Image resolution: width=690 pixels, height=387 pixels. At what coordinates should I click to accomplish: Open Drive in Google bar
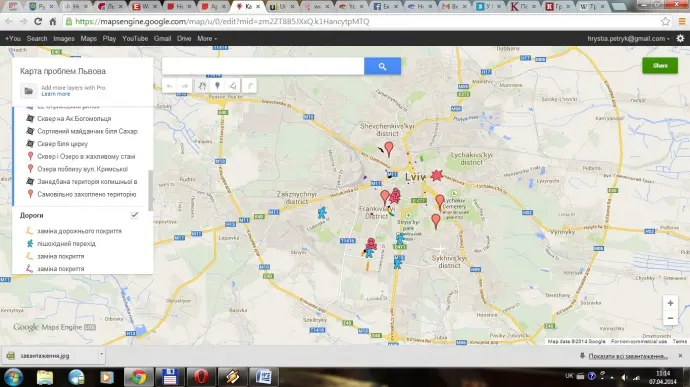pos(184,38)
